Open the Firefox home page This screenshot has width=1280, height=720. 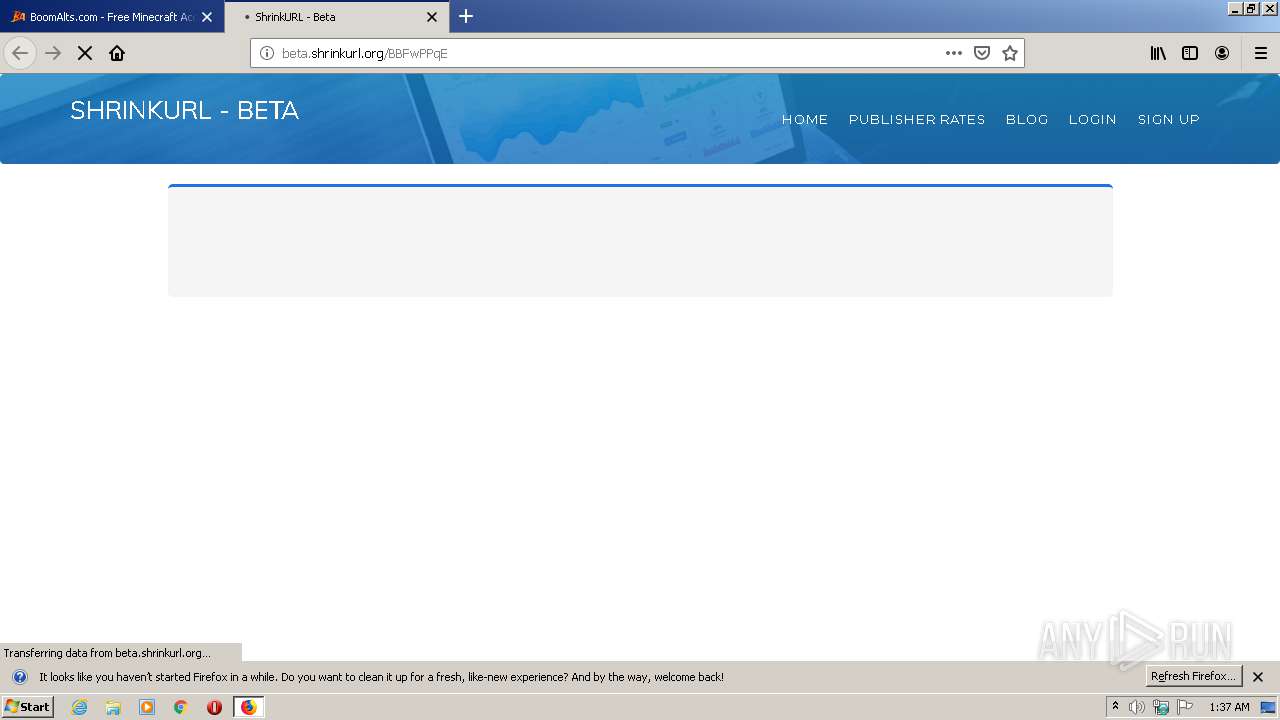coord(117,53)
